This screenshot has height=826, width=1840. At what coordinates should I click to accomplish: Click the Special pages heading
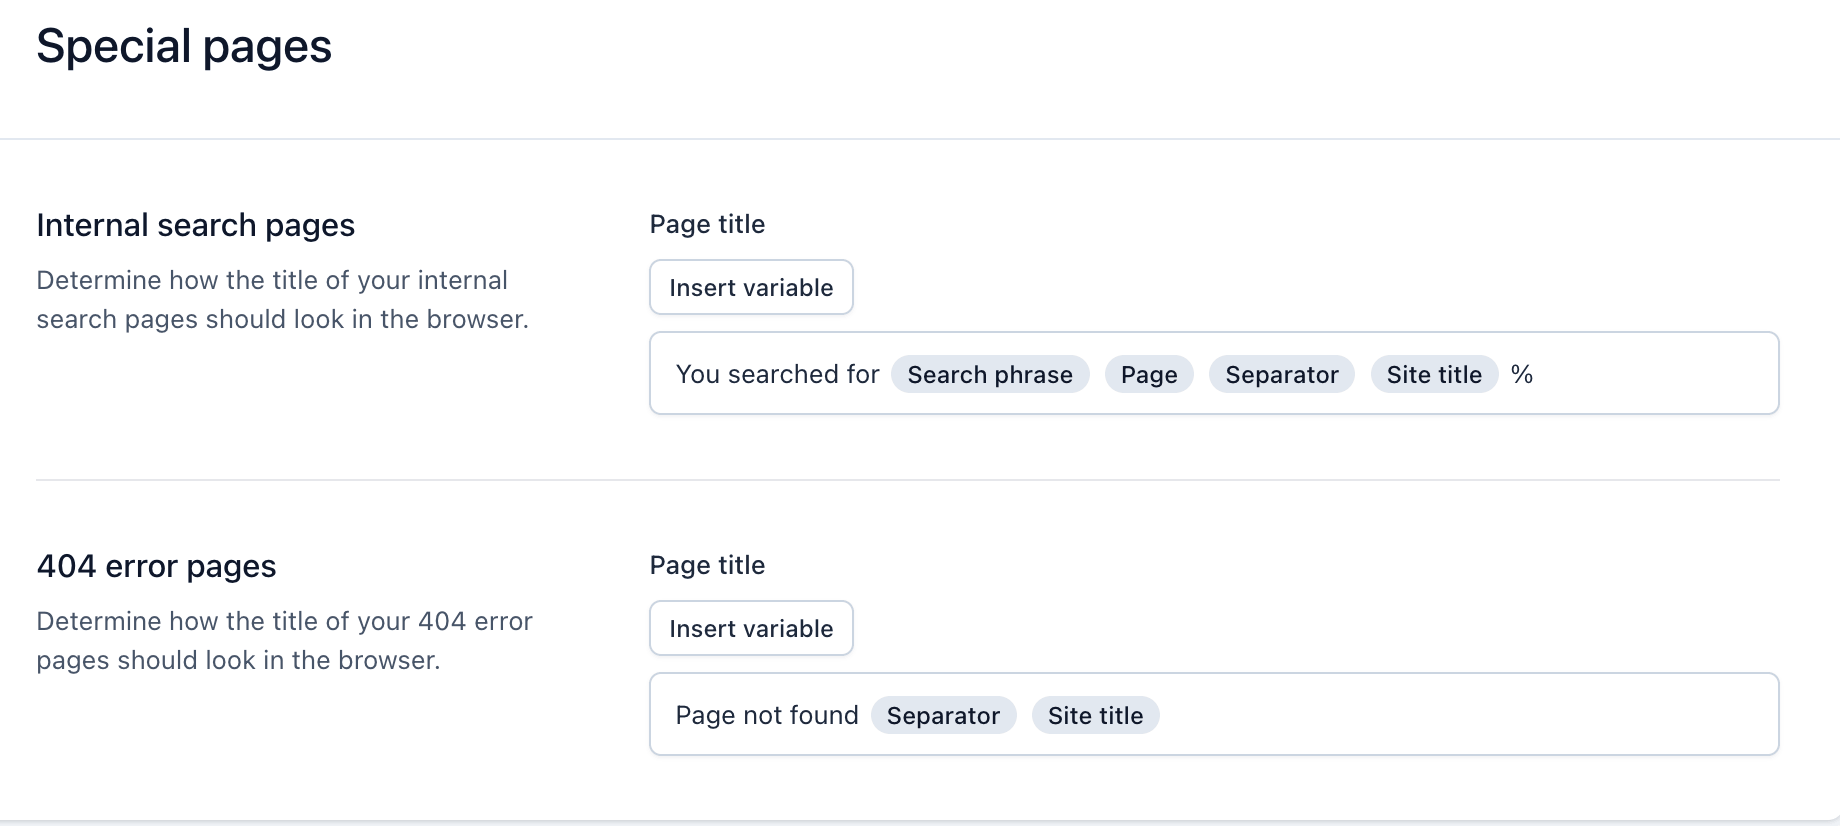tap(184, 45)
